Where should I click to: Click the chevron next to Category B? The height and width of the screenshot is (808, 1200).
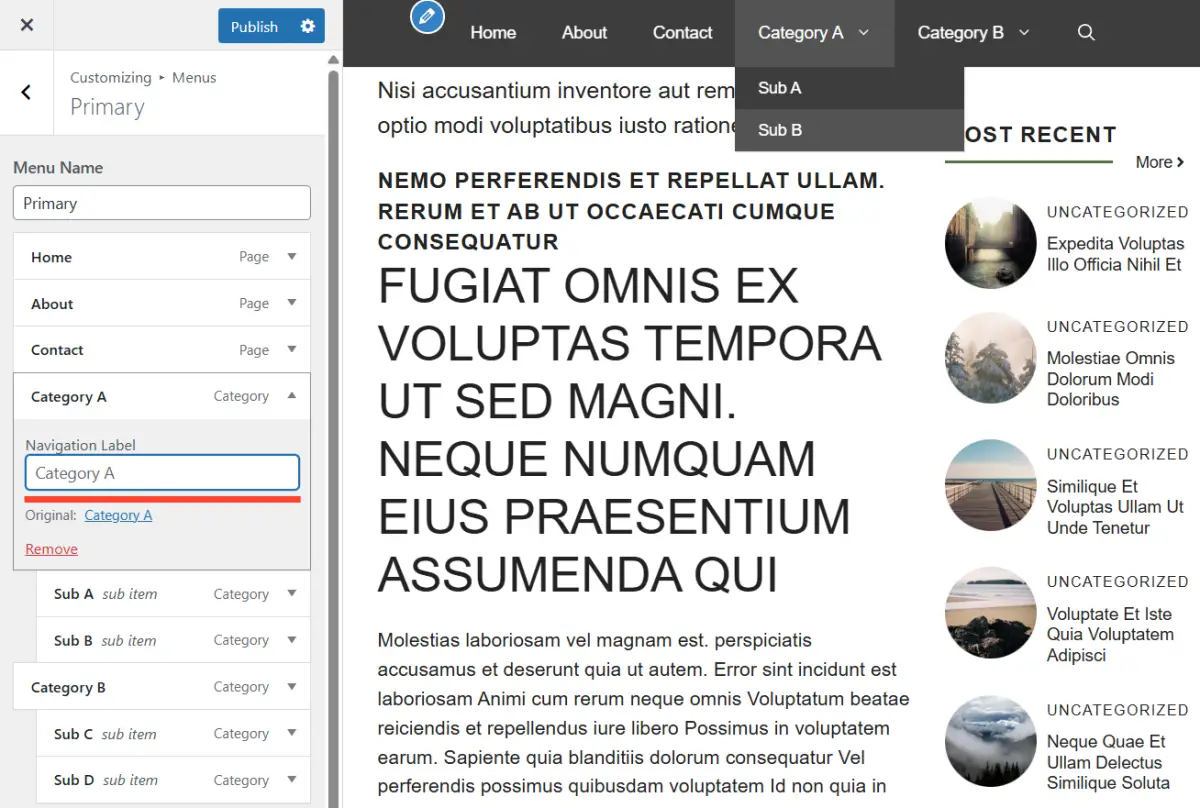point(1024,33)
